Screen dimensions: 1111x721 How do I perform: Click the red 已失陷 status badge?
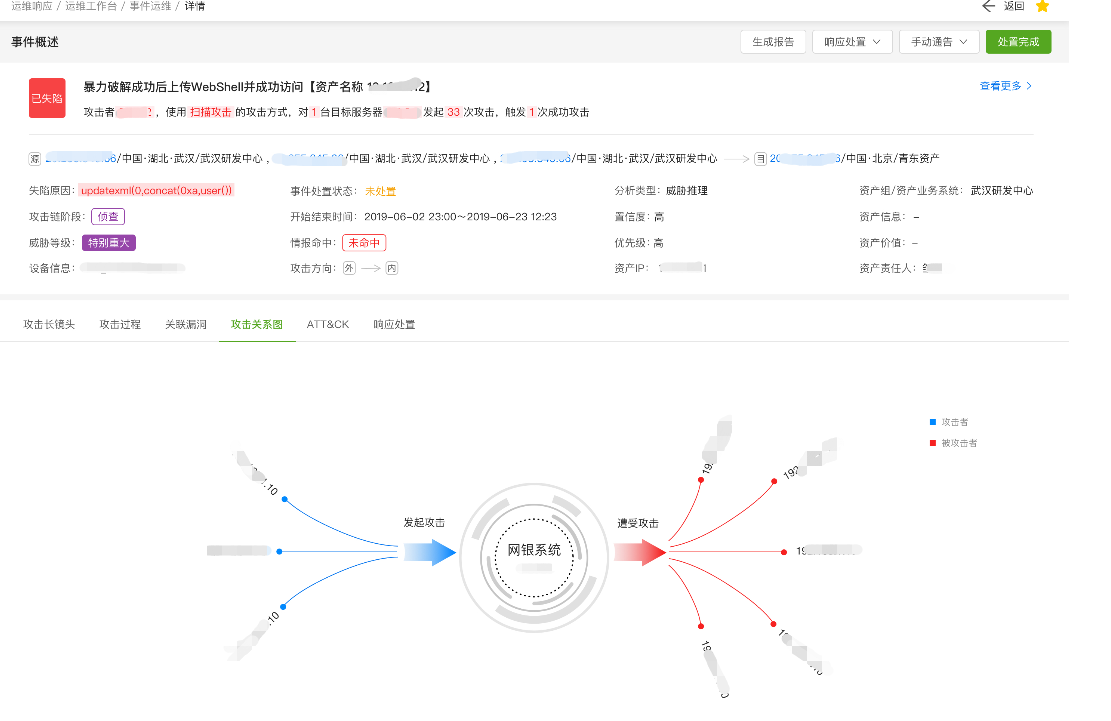47,98
